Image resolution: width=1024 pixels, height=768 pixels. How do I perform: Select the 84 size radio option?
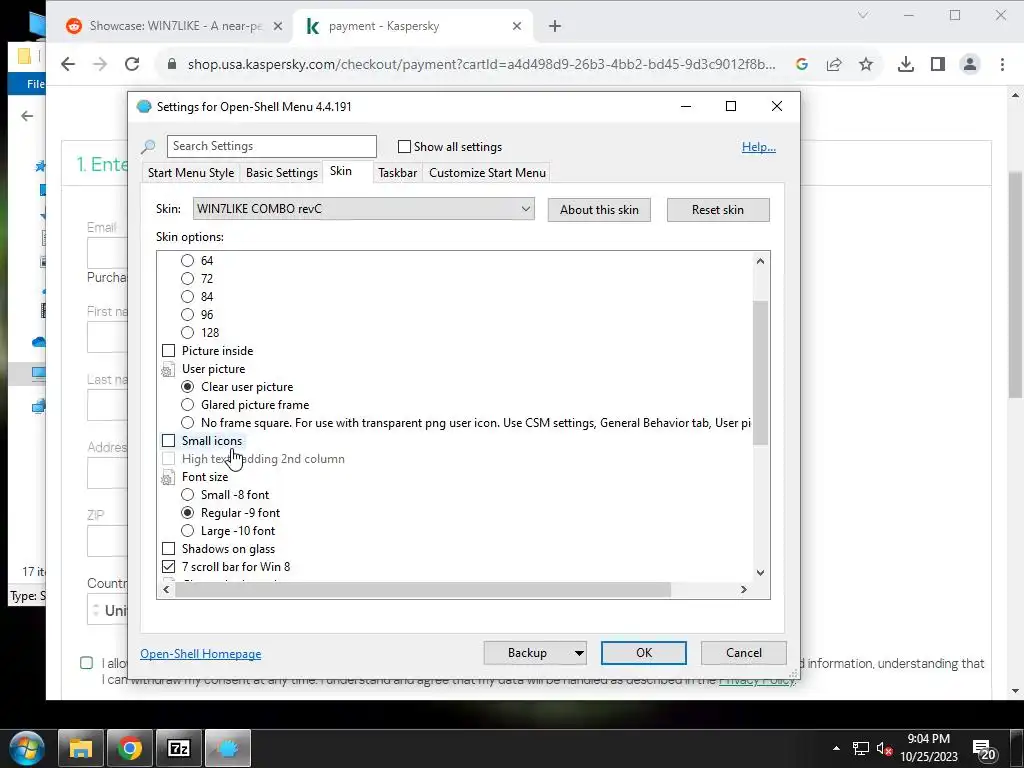point(187,296)
